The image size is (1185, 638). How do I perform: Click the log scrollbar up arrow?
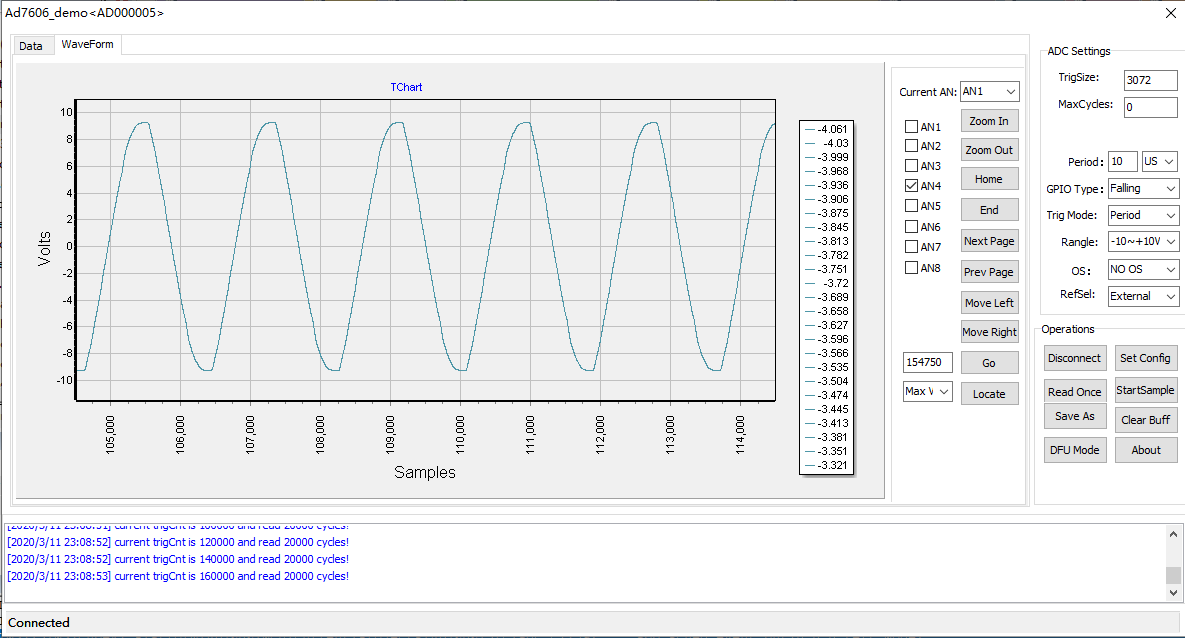coord(1173,534)
